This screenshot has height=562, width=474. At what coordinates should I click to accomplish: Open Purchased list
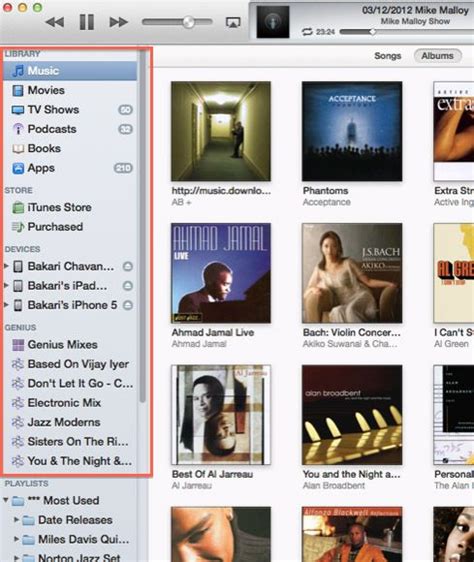pos(70,227)
